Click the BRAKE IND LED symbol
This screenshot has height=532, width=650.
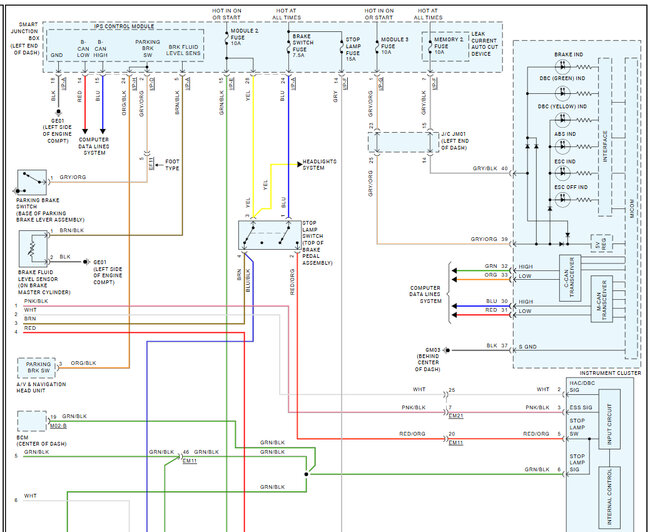tap(562, 66)
